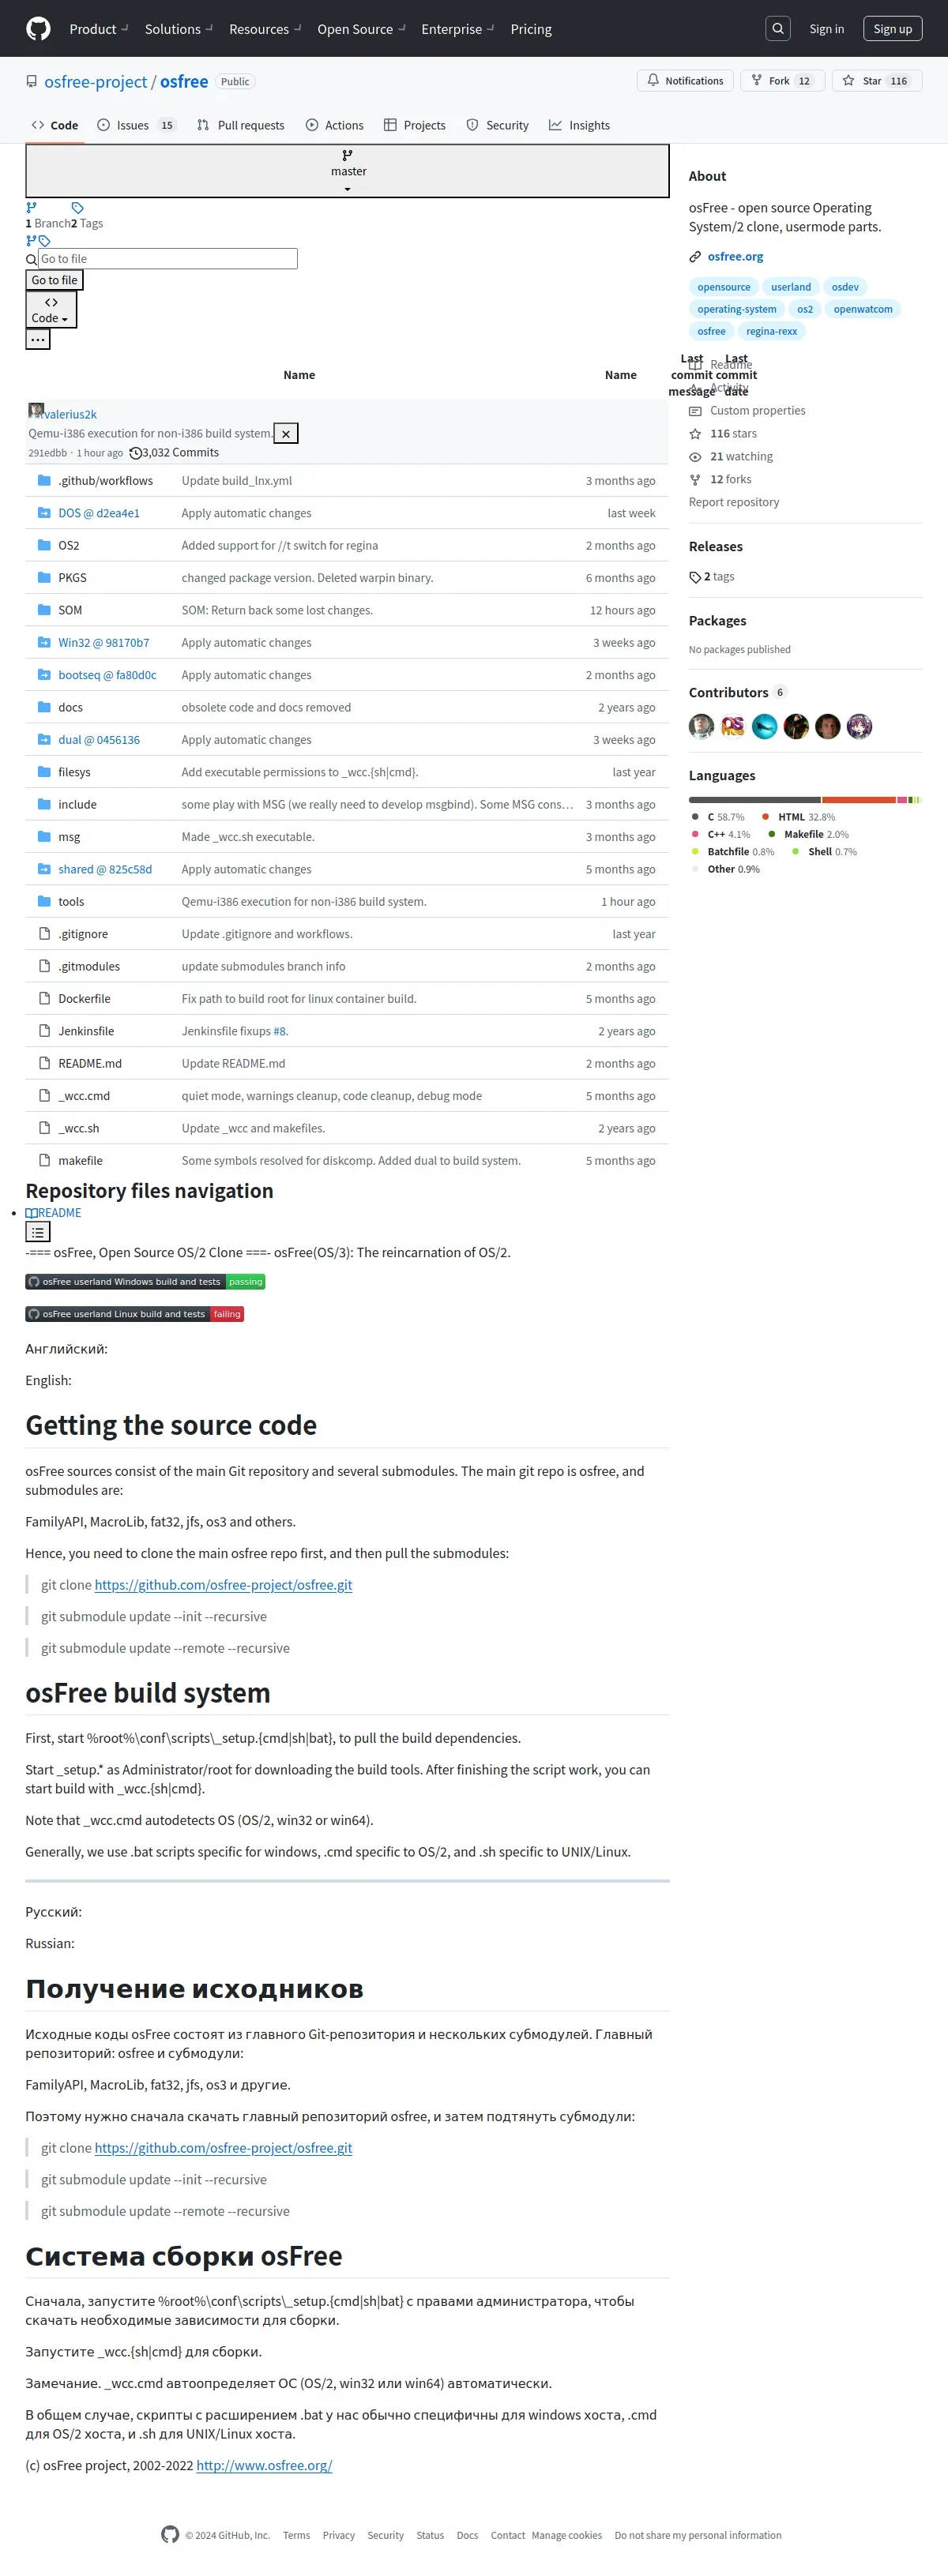Open the filesys folder
The image size is (948, 2576).
pyautogui.click(x=74, y=772)
